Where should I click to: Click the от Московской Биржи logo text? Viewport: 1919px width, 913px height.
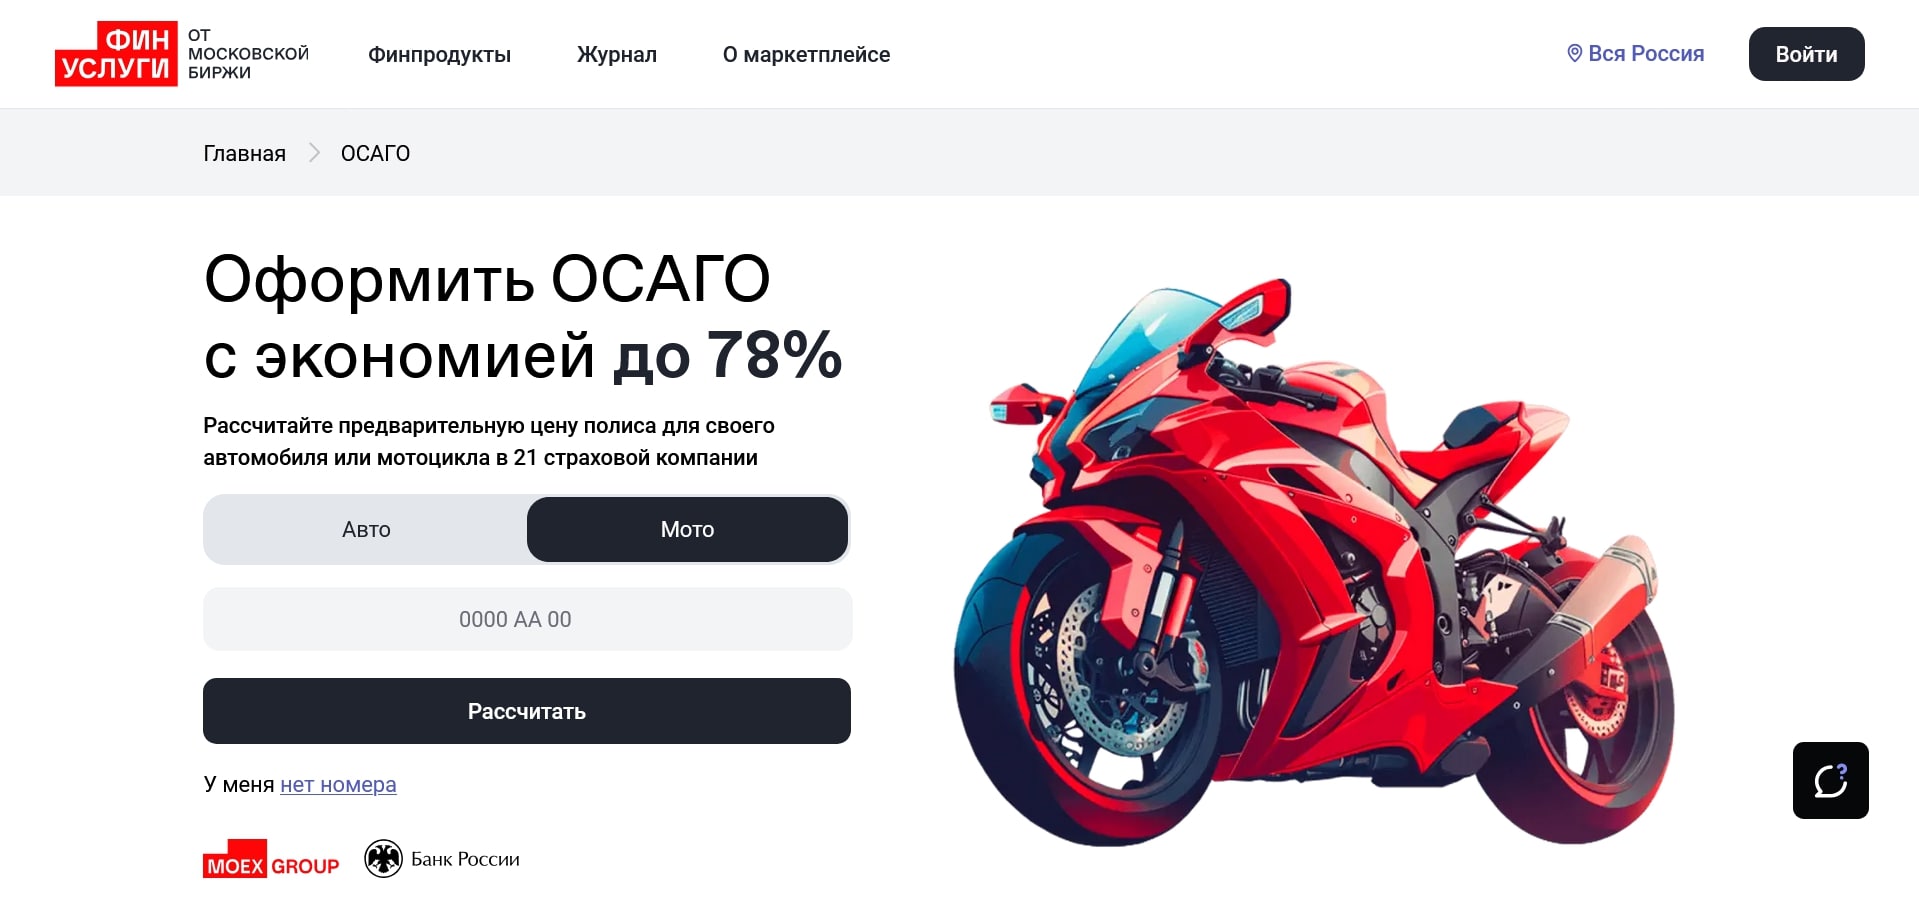(248, 54)
